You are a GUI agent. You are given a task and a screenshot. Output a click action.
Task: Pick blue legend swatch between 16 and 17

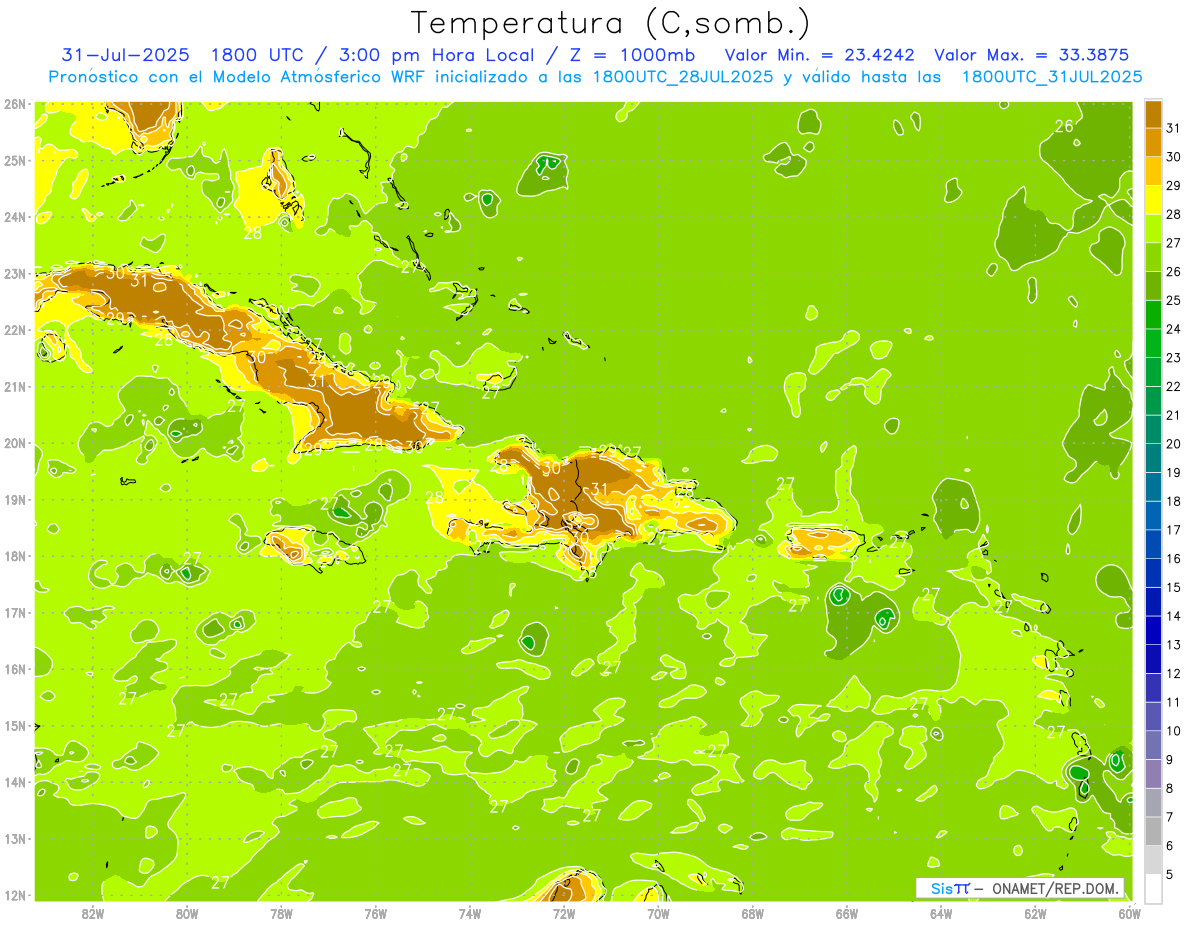point(1153,544)
